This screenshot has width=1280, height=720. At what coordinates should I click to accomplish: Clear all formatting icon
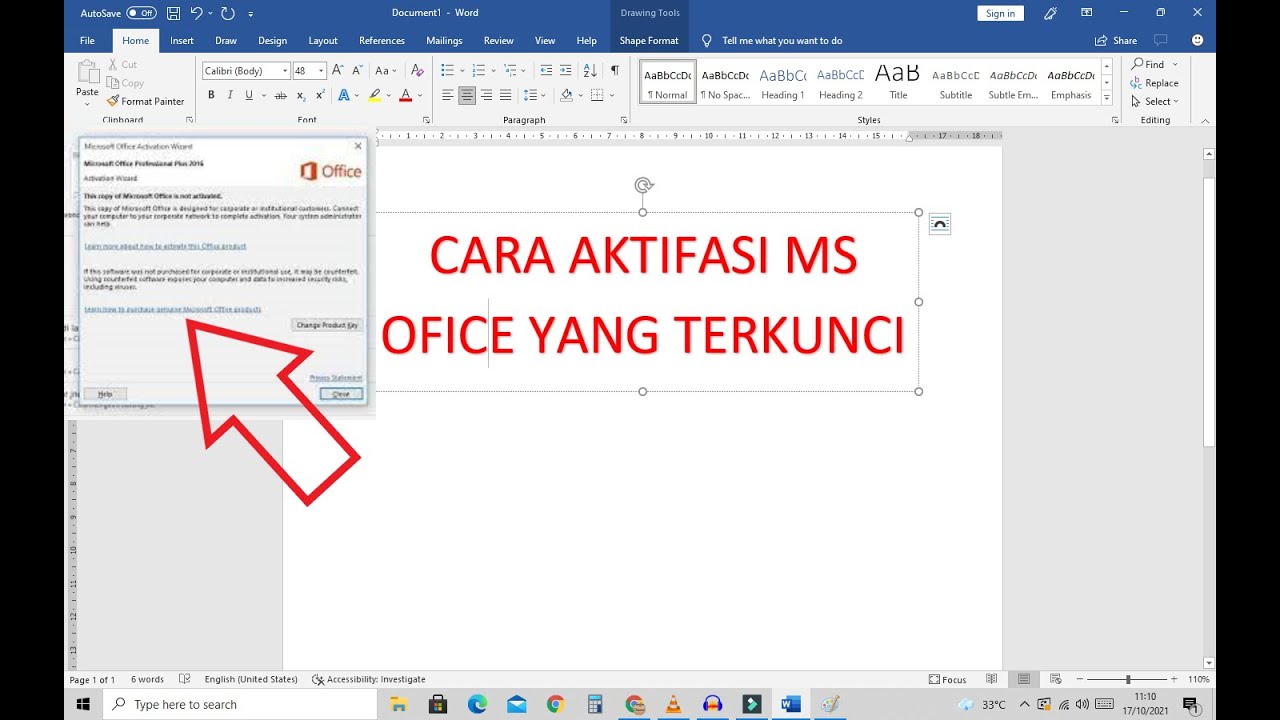(417, 70)
